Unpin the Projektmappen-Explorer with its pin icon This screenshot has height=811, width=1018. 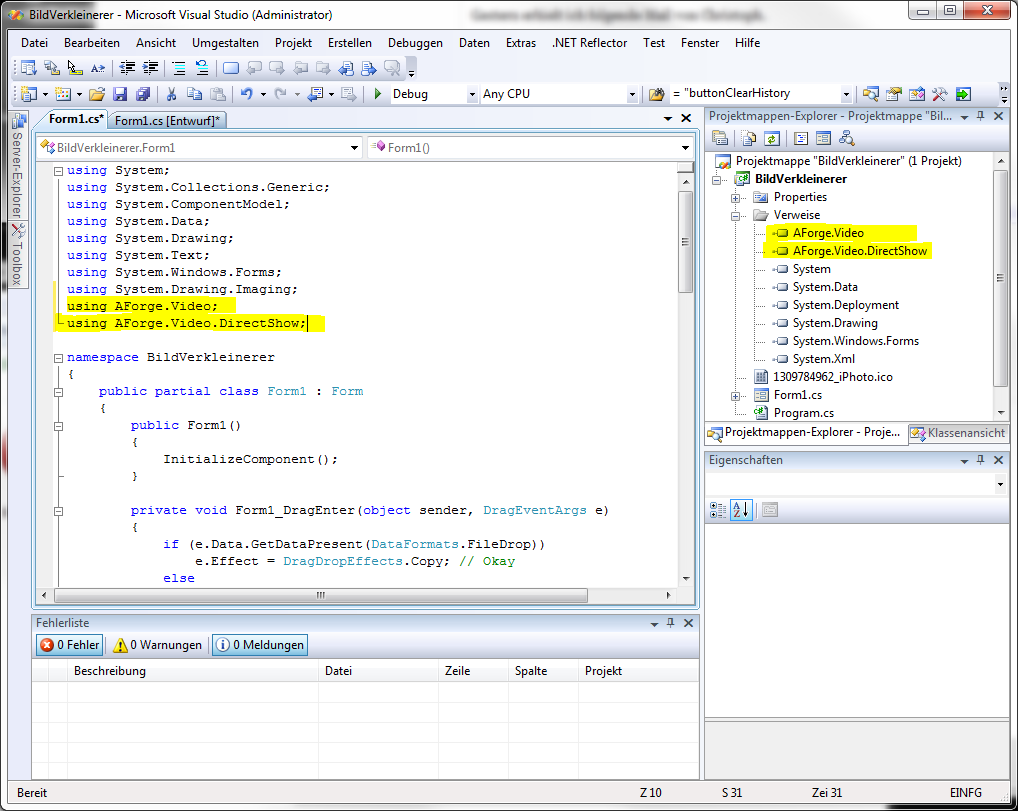981,115
